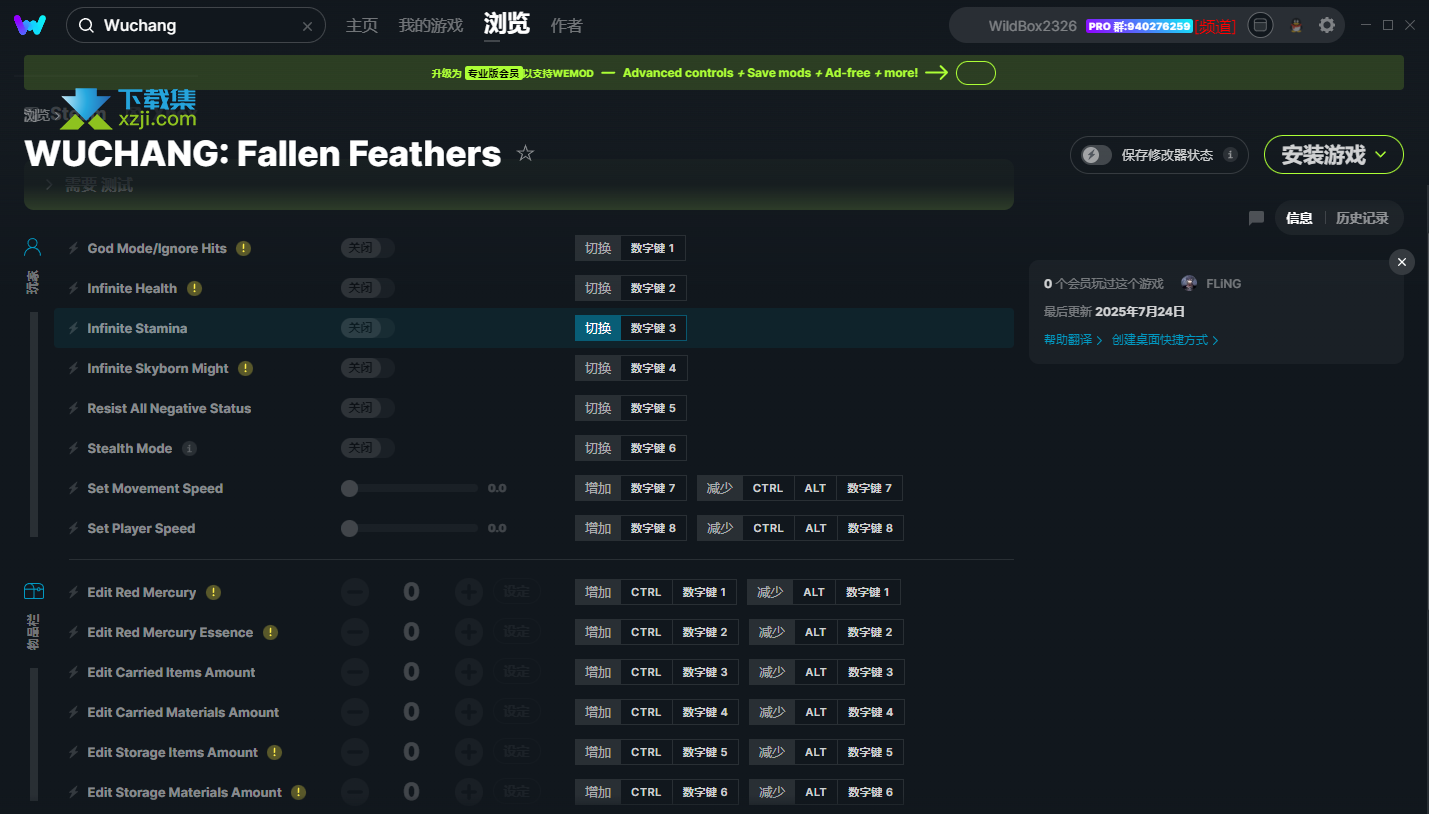This screenshot has height=814, width=1429.
Task: Open the 我的游戏 tab
Action: (x=431, y=25)
